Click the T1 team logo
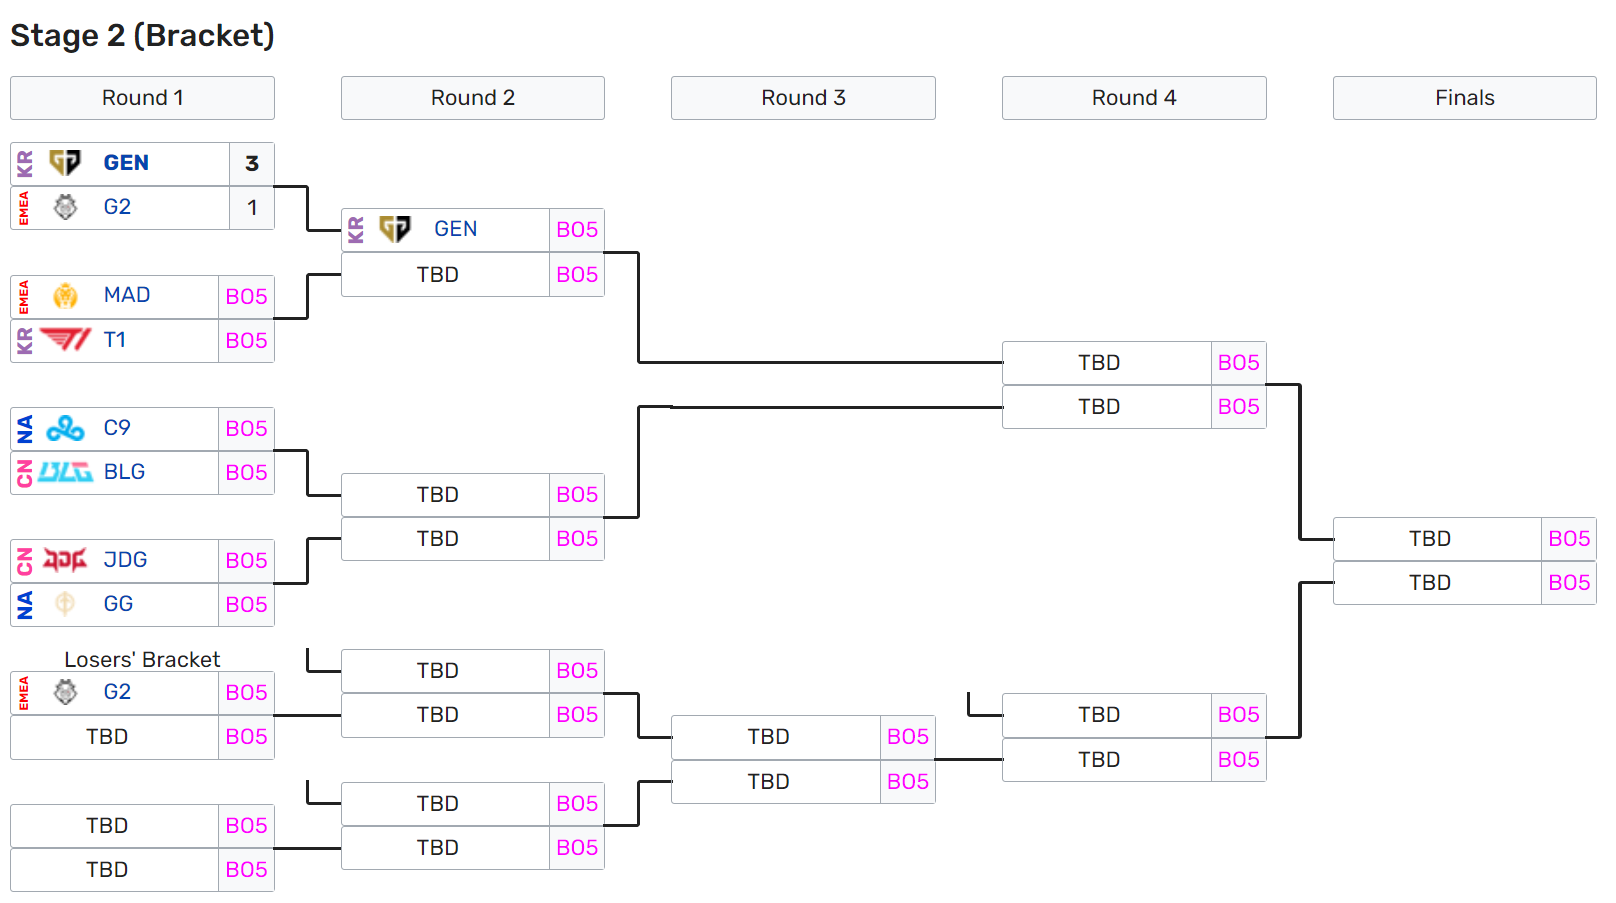The height and width of the screenshot is (903, 1616). point(65,340)
